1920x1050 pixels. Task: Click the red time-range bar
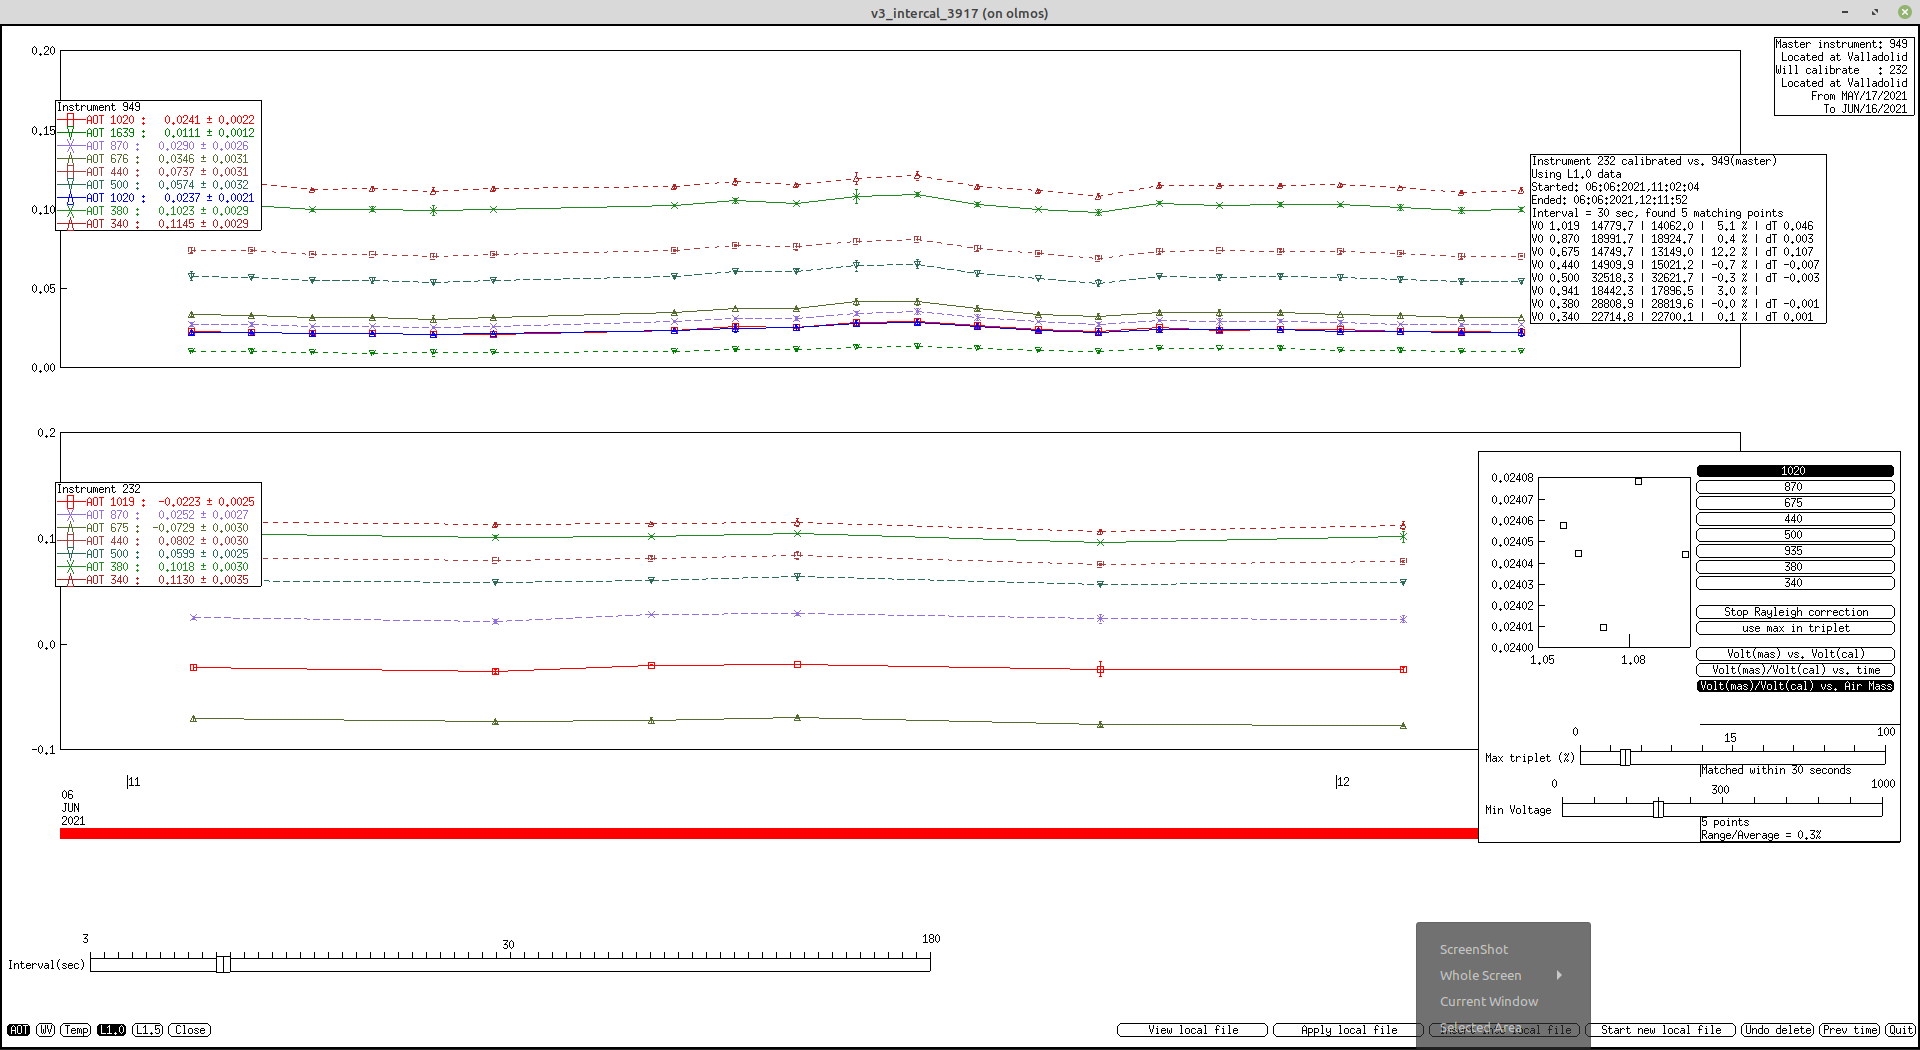pos(768,834)
